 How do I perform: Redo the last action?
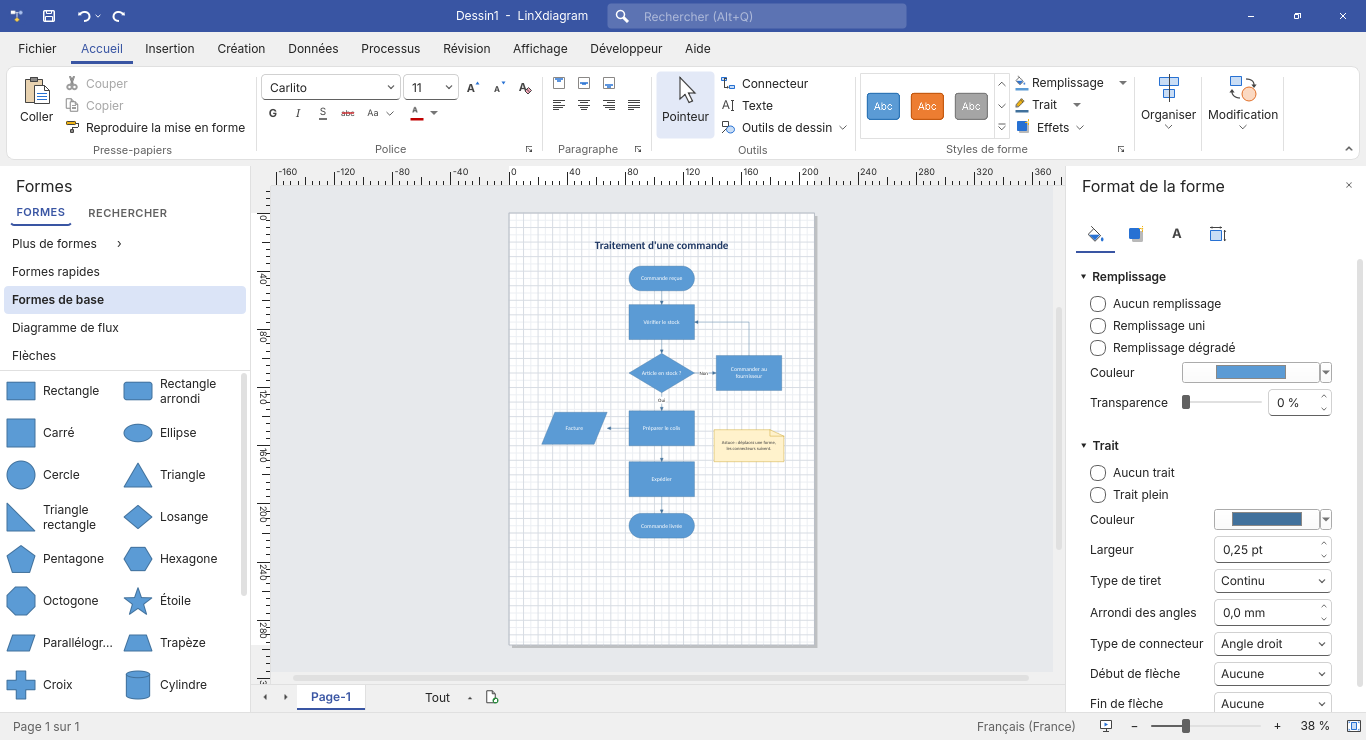[x=119, y=16]
